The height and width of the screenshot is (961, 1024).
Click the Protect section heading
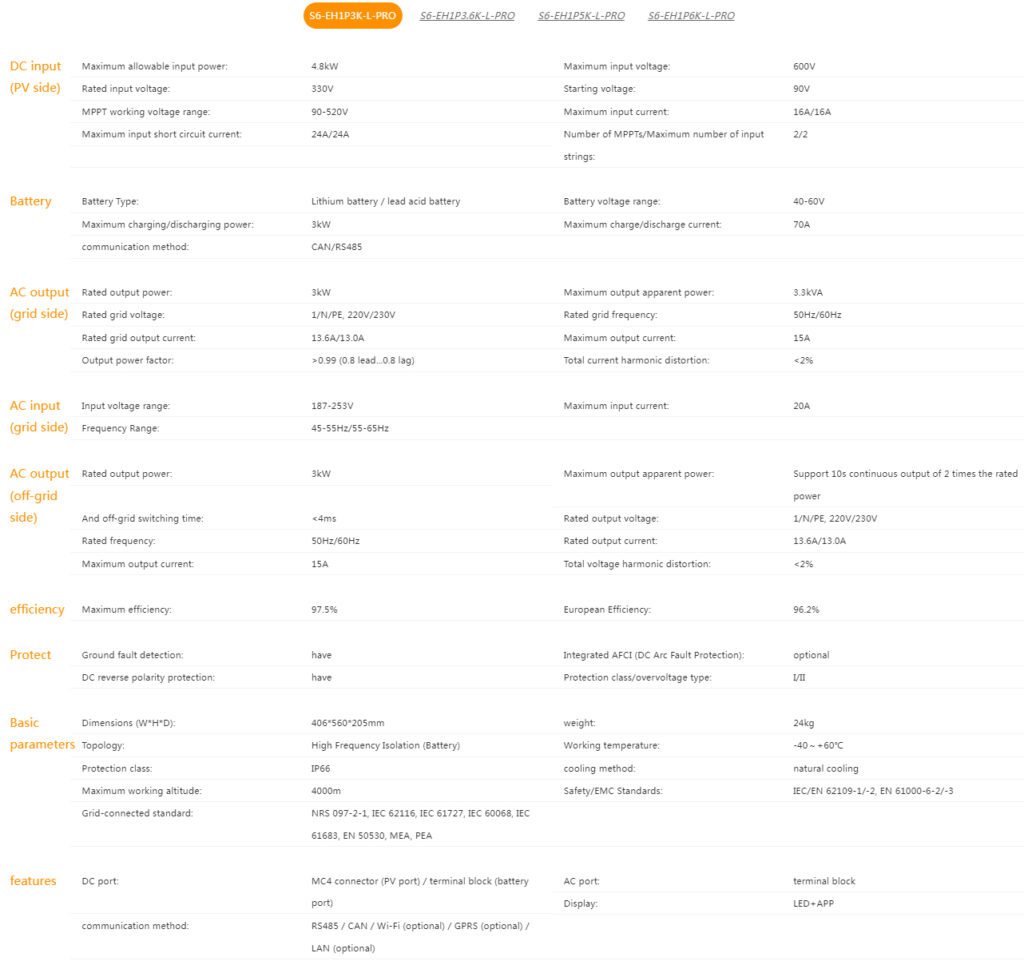[x=31, y=655]
